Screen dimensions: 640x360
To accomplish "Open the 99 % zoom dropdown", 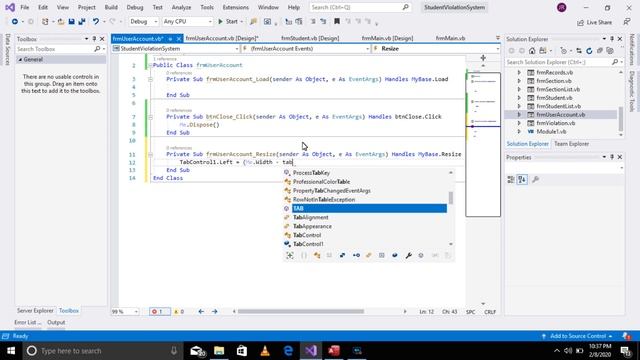I will [125, 311].
